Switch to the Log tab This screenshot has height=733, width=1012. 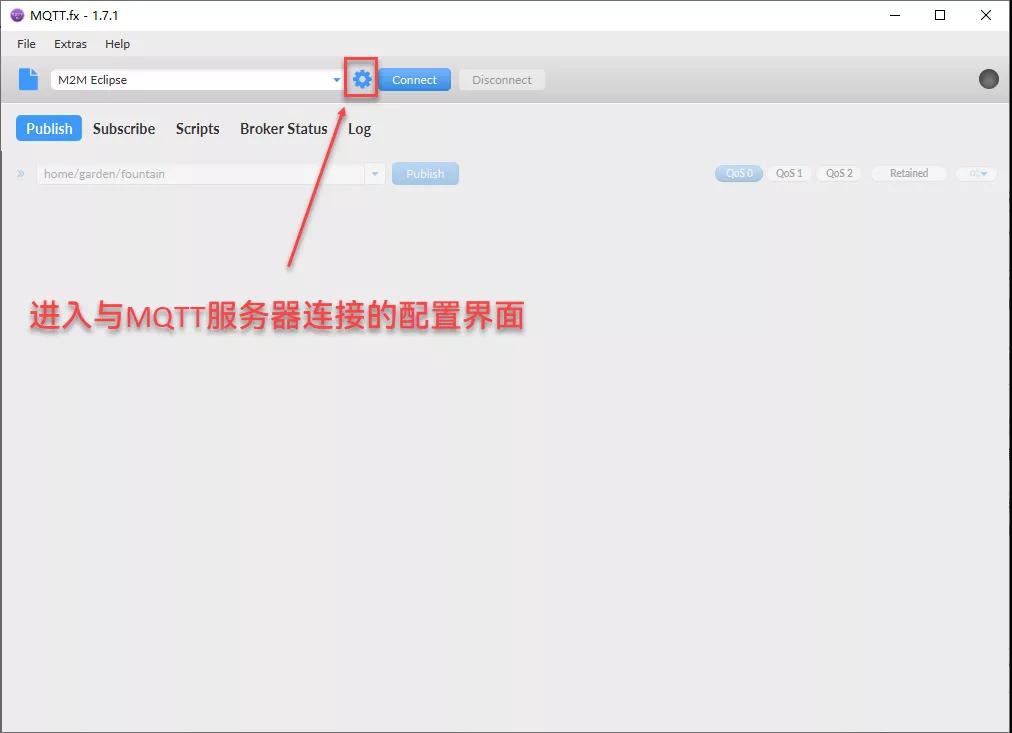coord(359,128)
